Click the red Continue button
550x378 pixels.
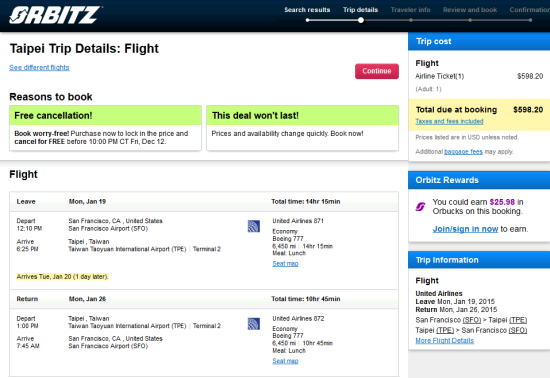pos(377,71)
